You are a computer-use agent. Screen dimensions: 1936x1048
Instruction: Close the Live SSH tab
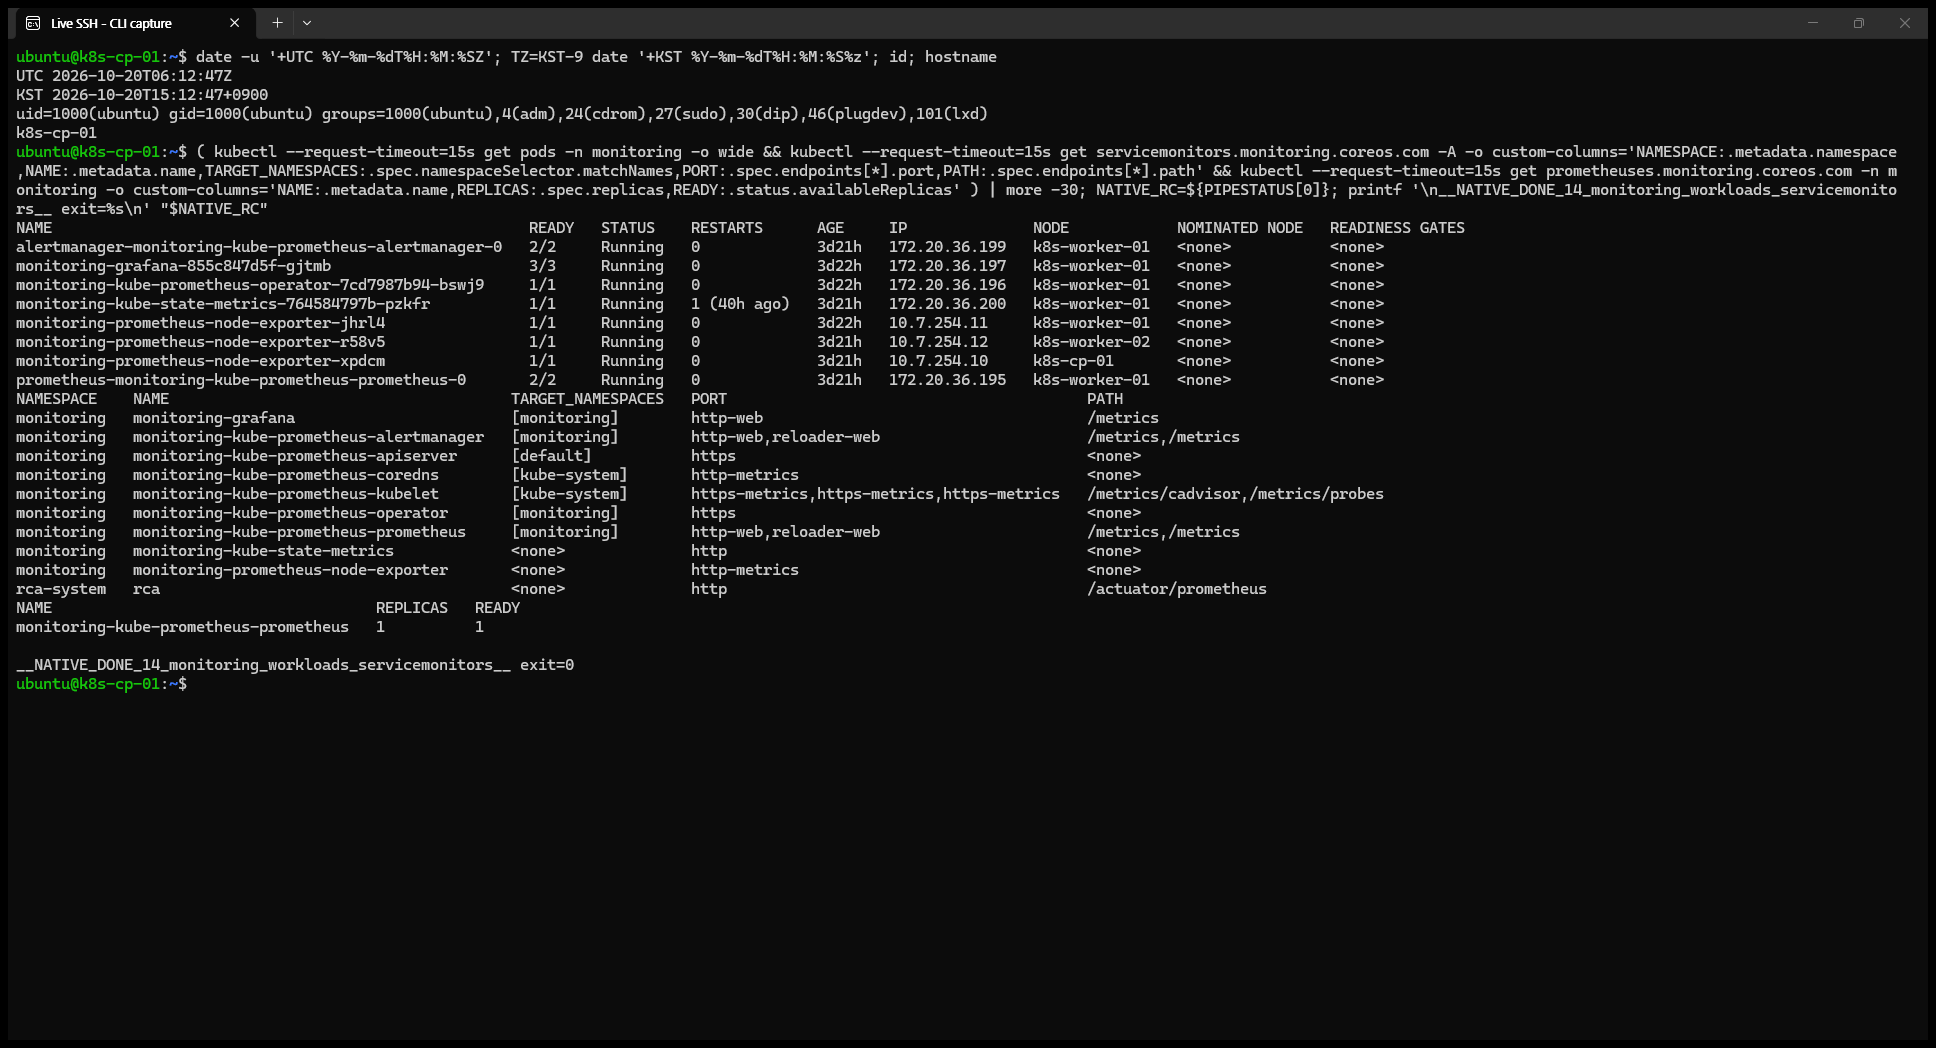click(234, 23)
